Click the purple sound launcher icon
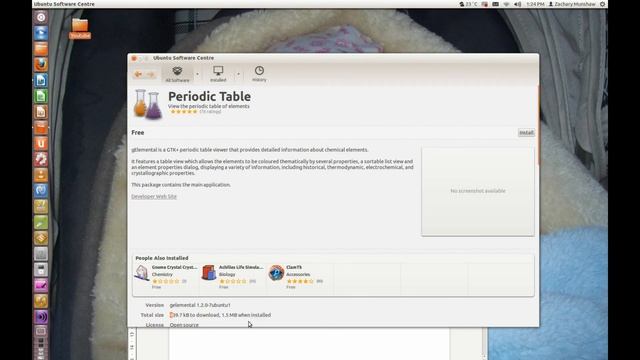640x360 pixels. pos(41,317)
